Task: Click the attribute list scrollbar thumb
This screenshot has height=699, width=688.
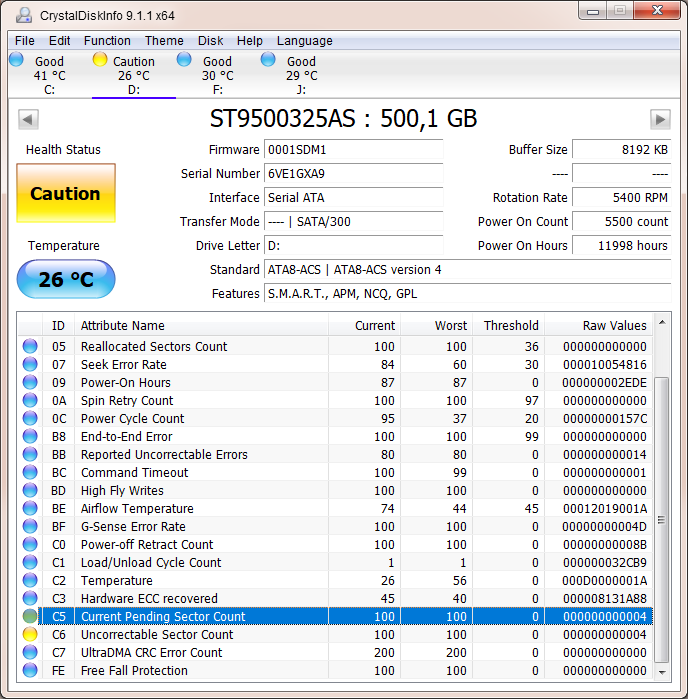Action: [662, 520]
